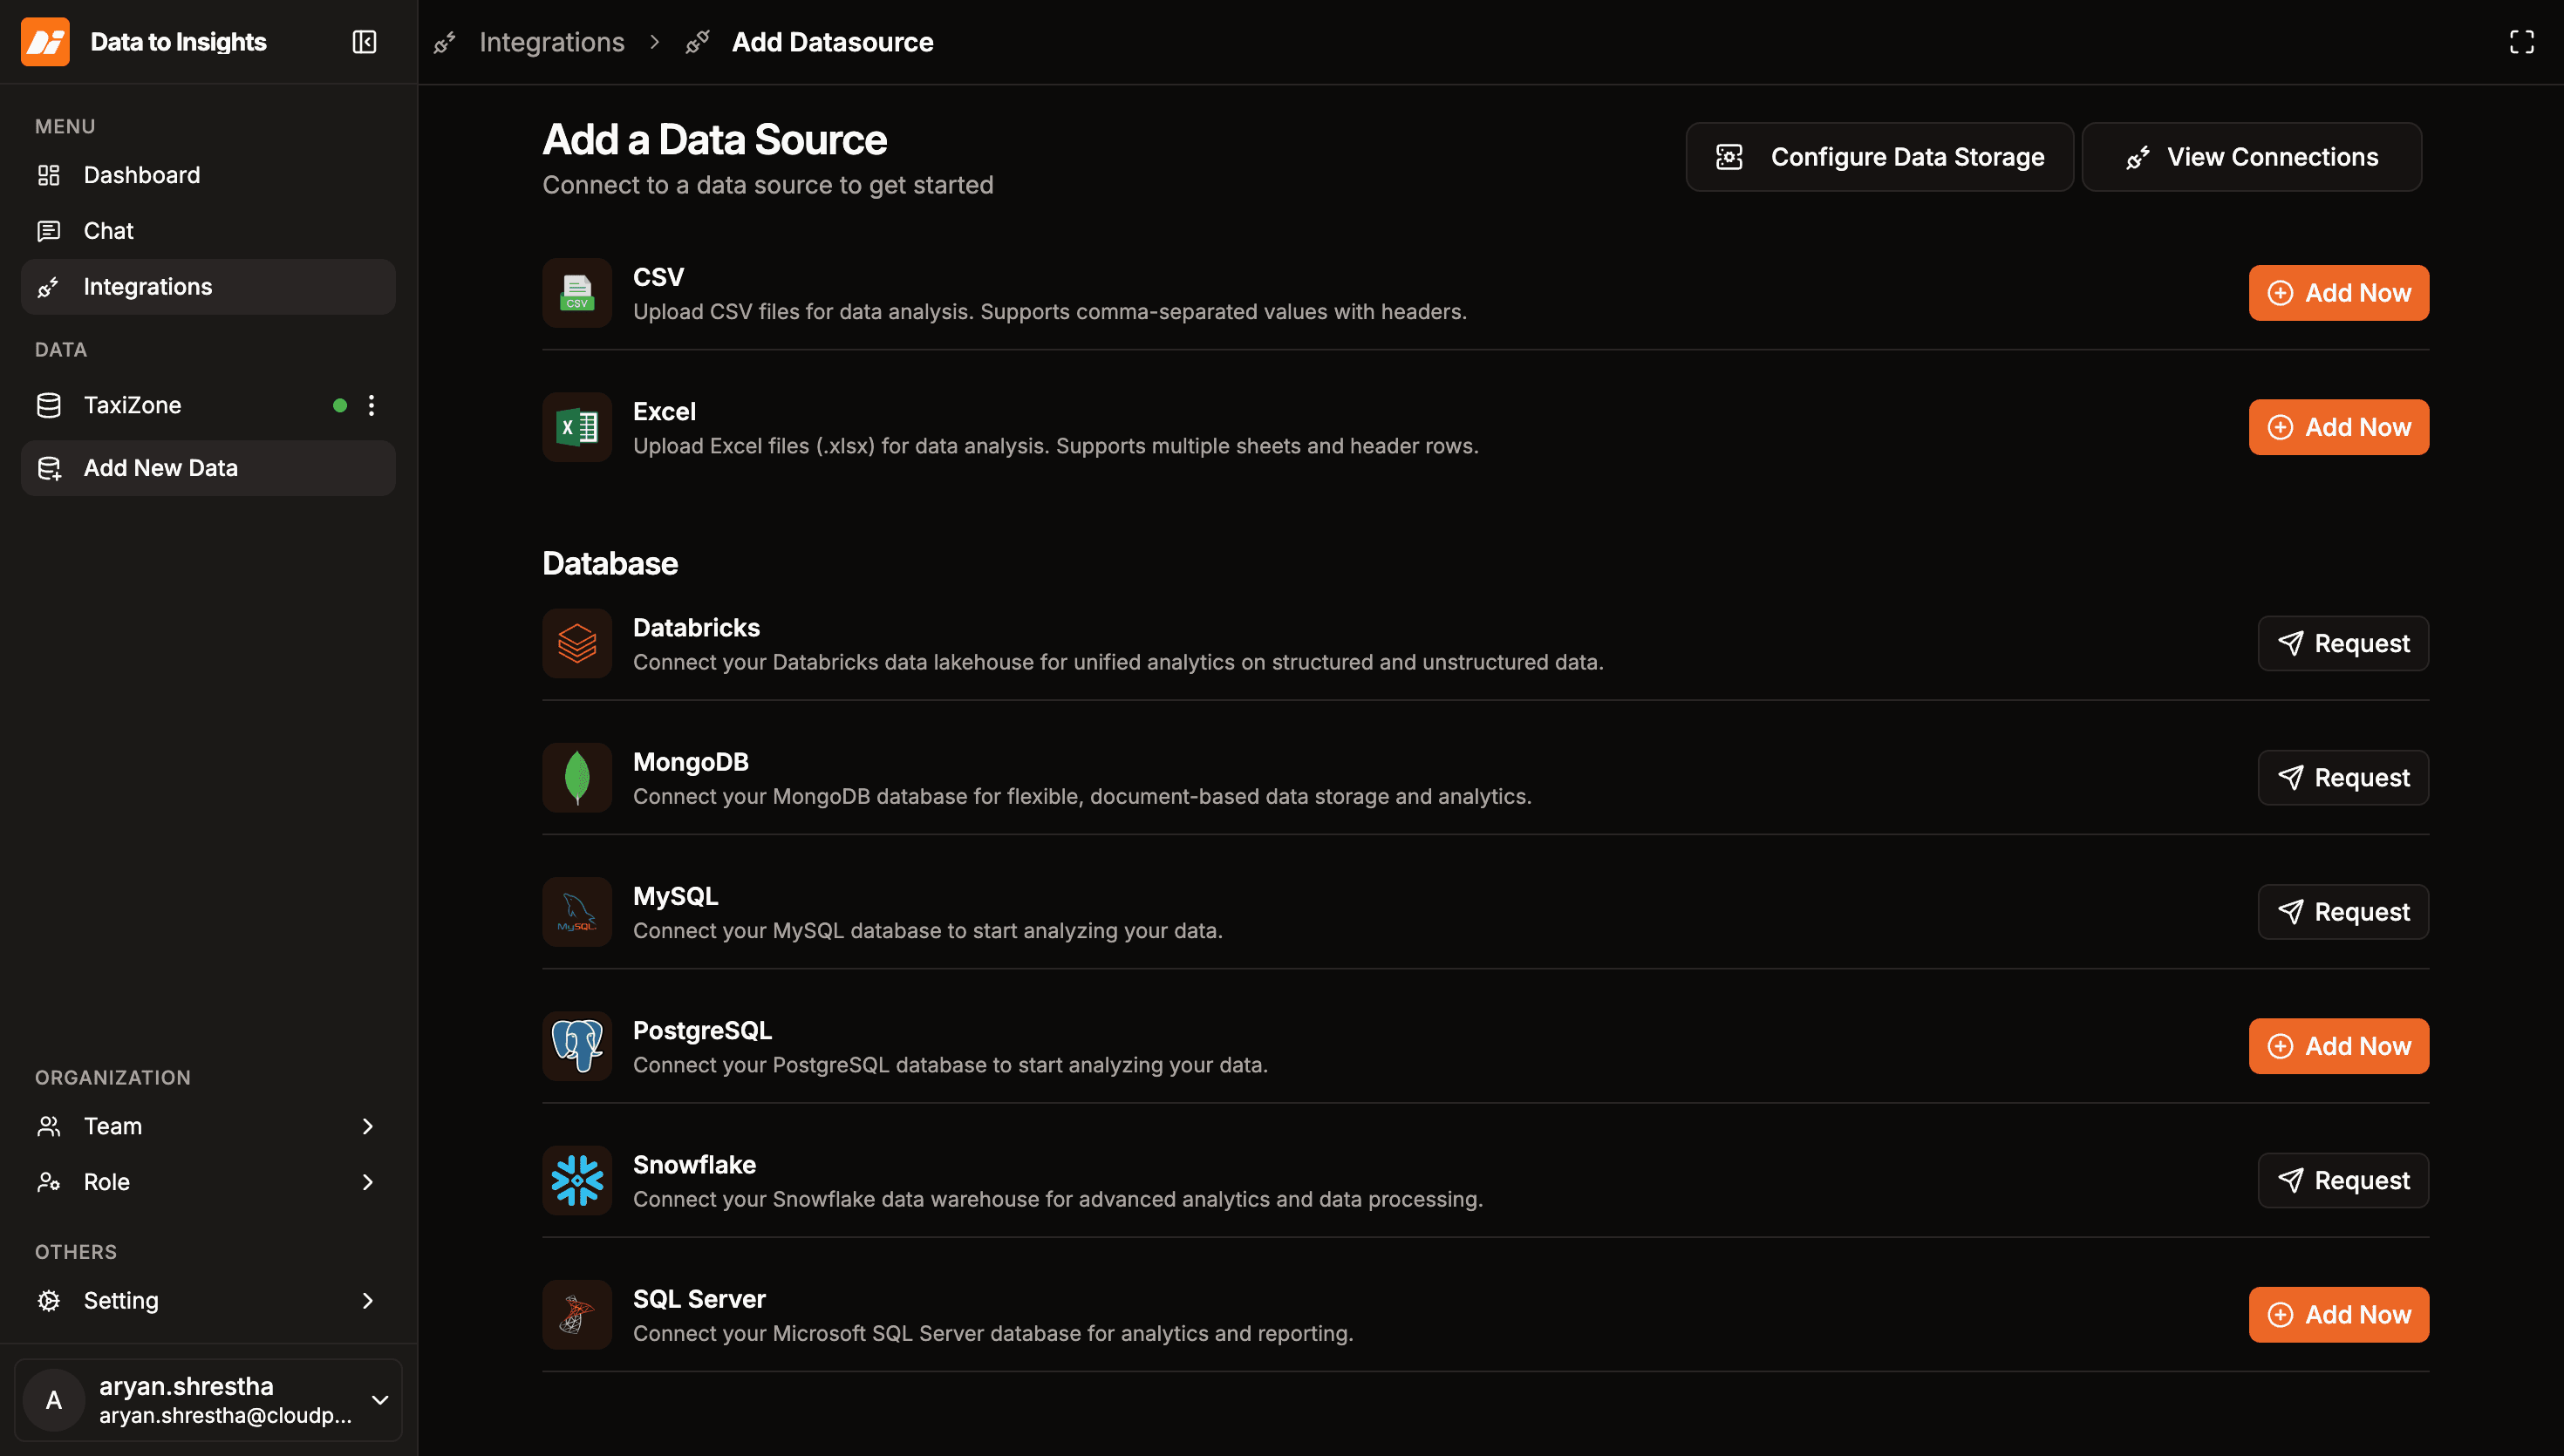Add Now for Excel
2564x1456 pixels.
[x=2338, y=427]
